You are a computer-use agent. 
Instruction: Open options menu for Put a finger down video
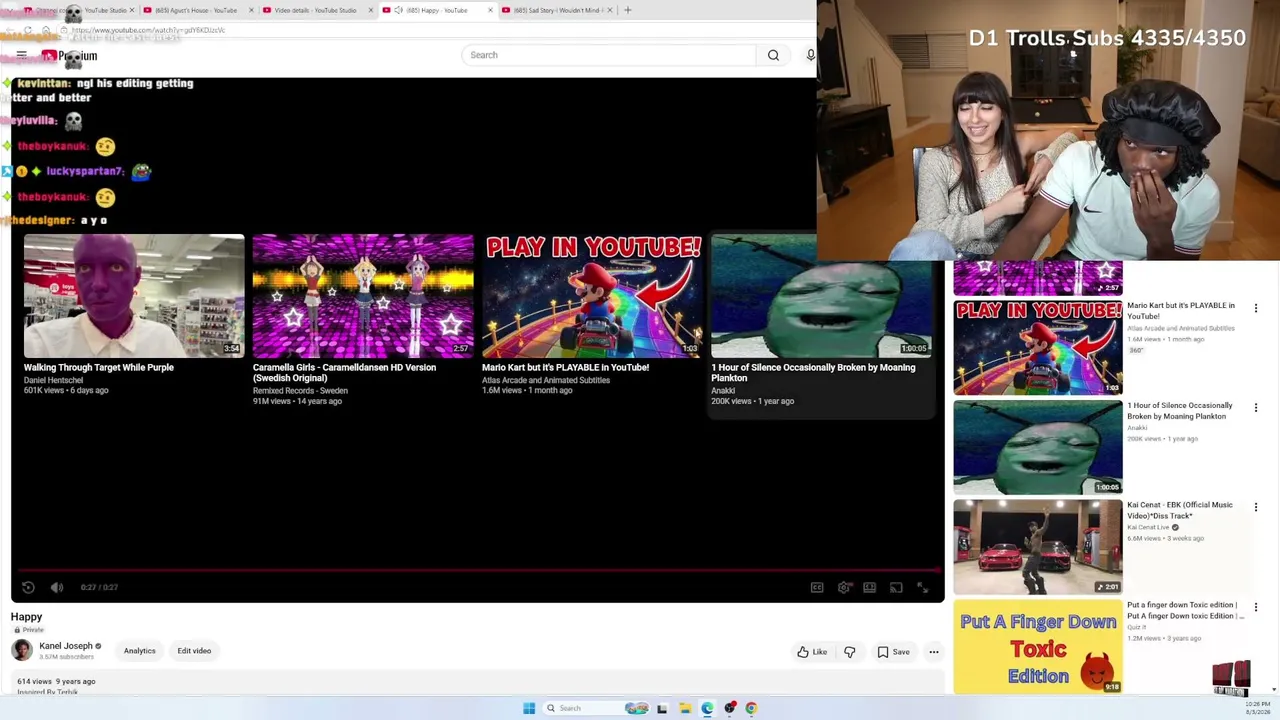coord(1256,608)
